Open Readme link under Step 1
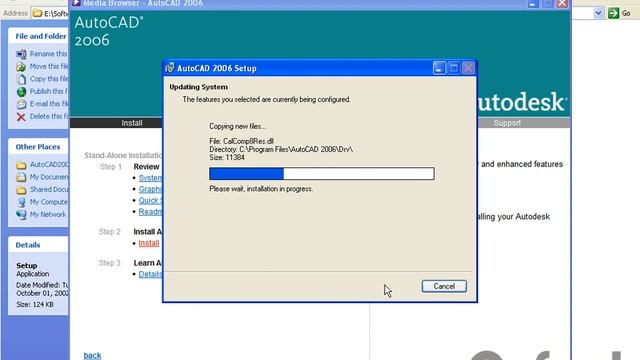 (x=150, y=211)
